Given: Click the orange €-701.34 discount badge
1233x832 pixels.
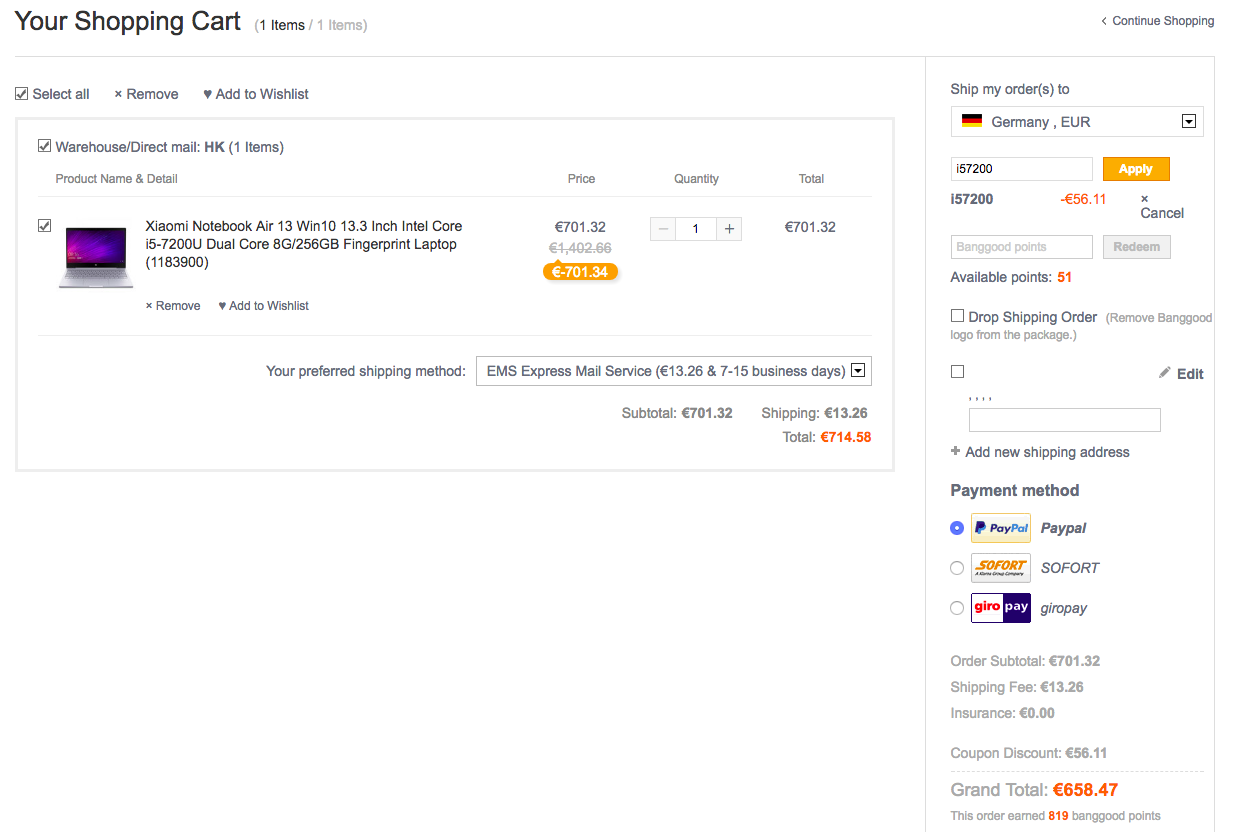Looking at the screenshot, I should [581, 272].
